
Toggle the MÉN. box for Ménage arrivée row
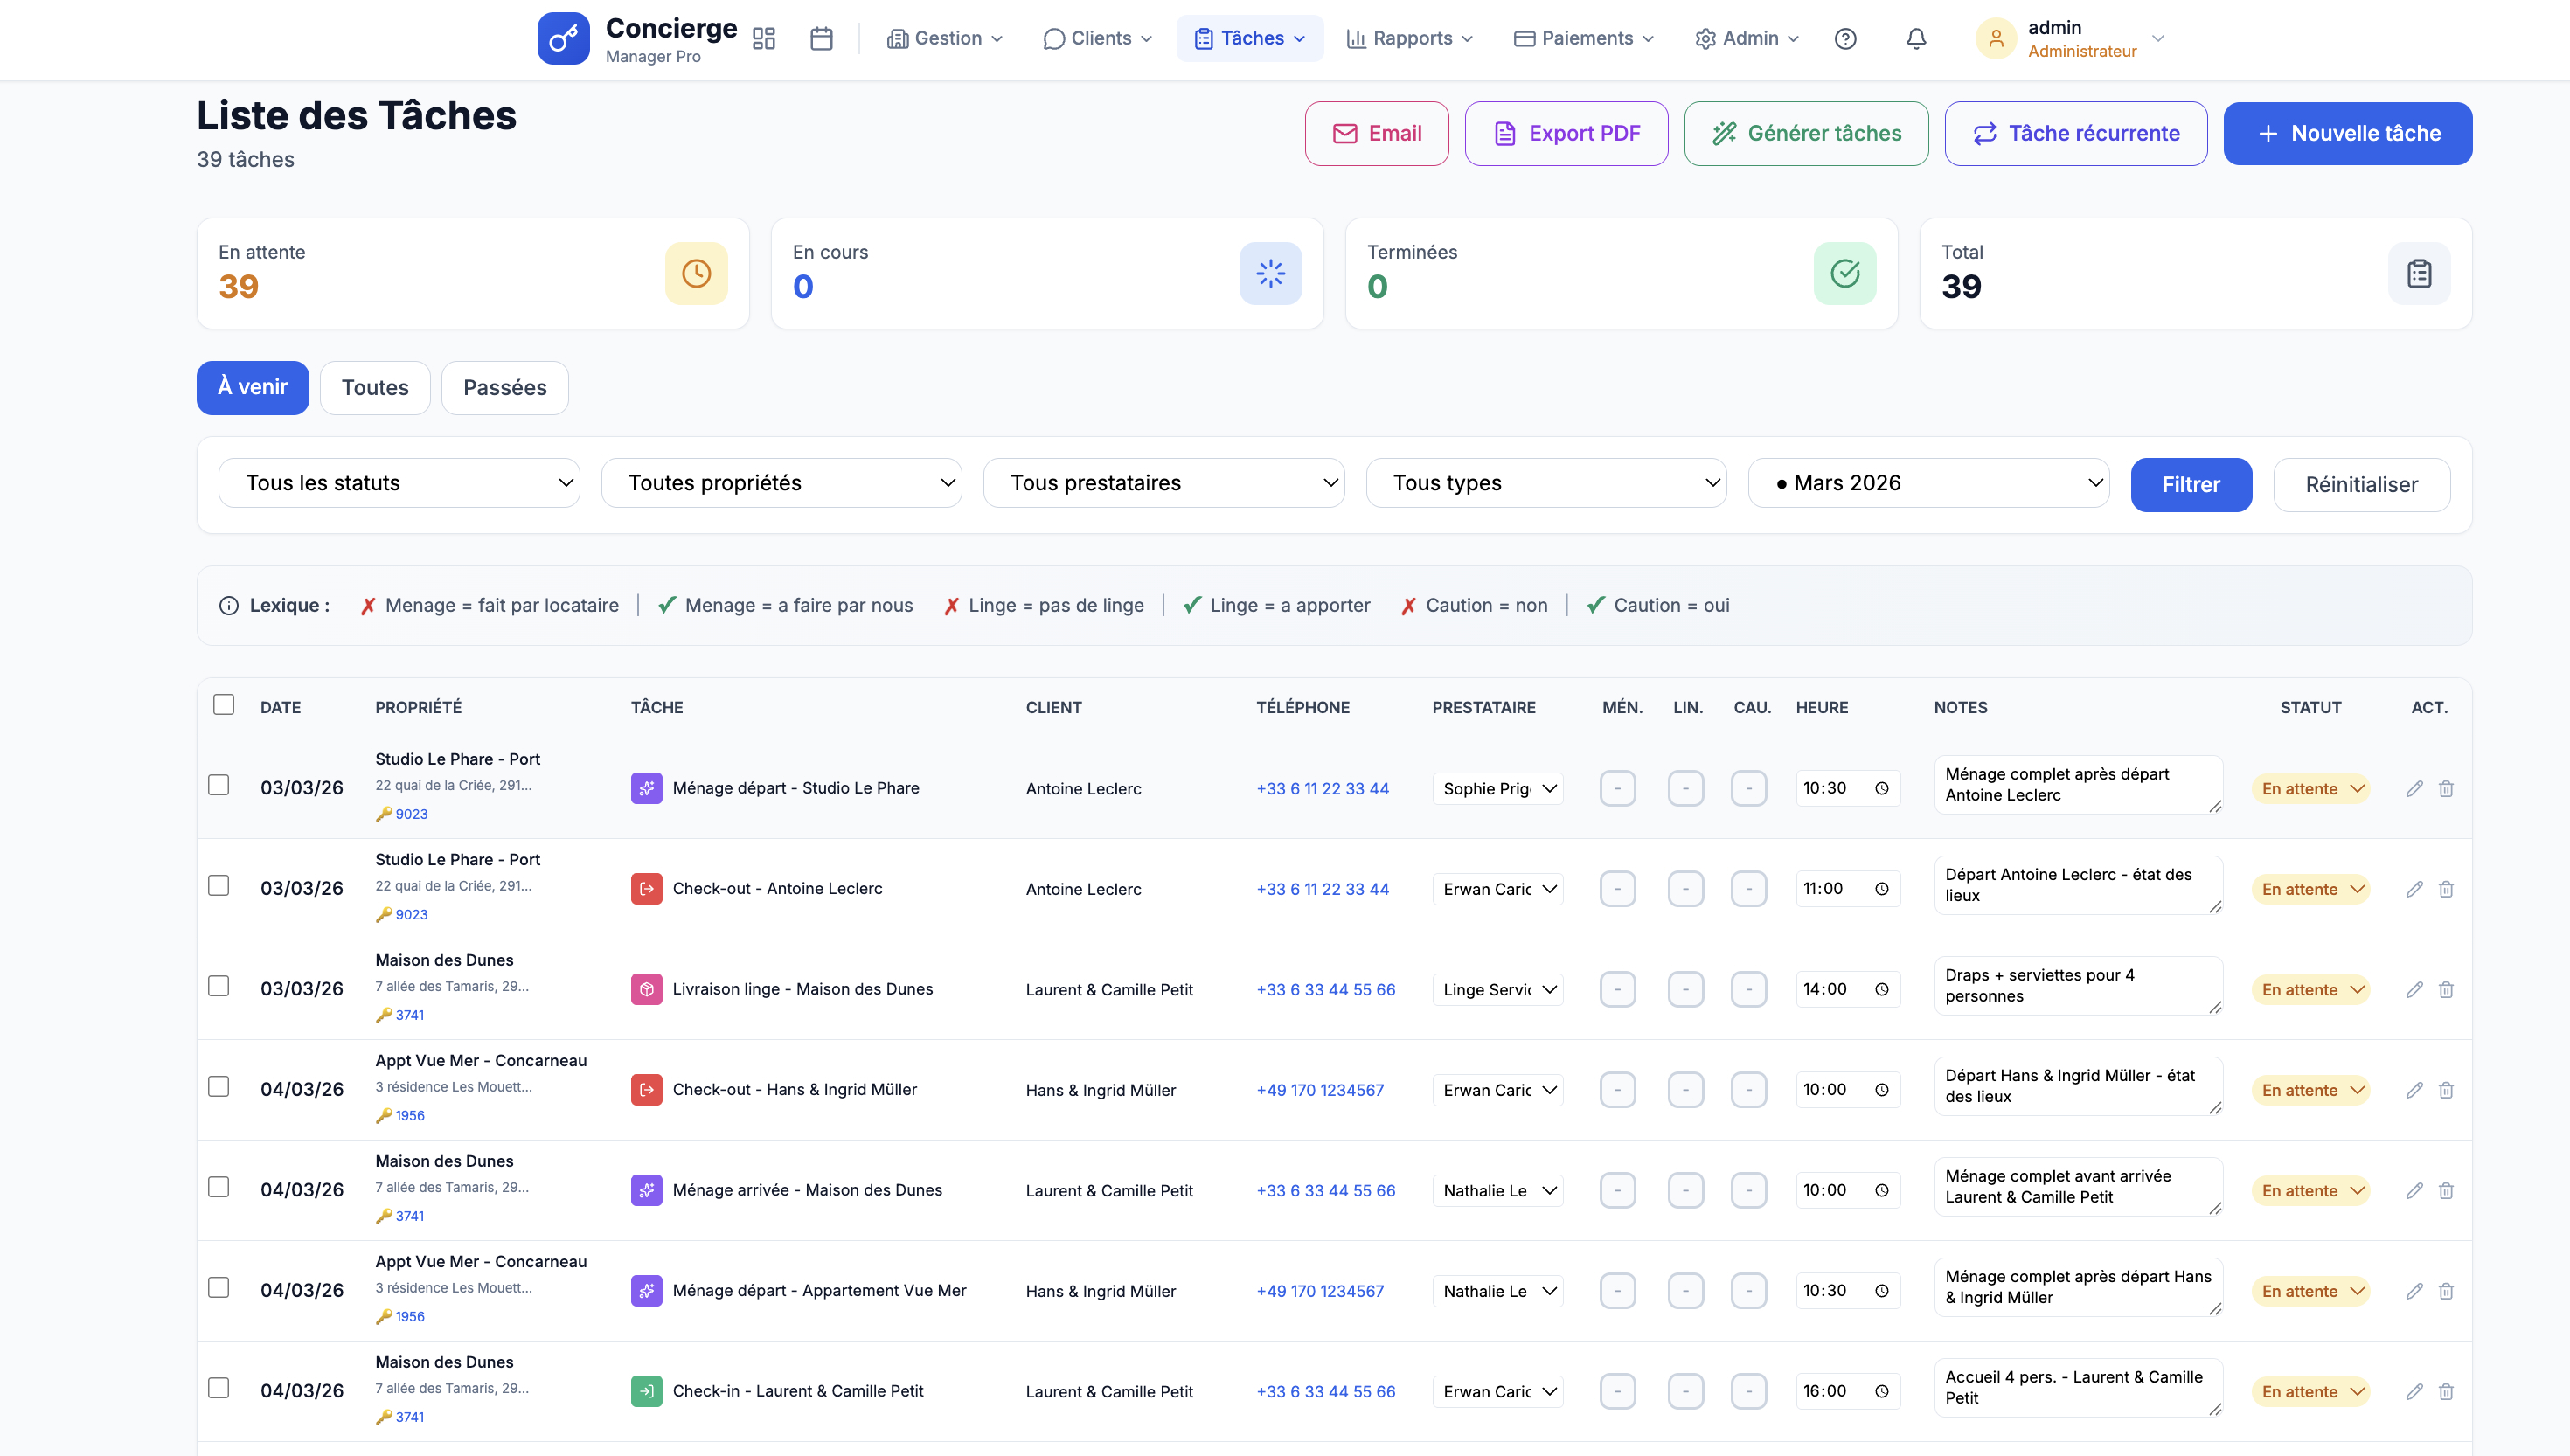pyautogui.click(x=1617, y=1190)
